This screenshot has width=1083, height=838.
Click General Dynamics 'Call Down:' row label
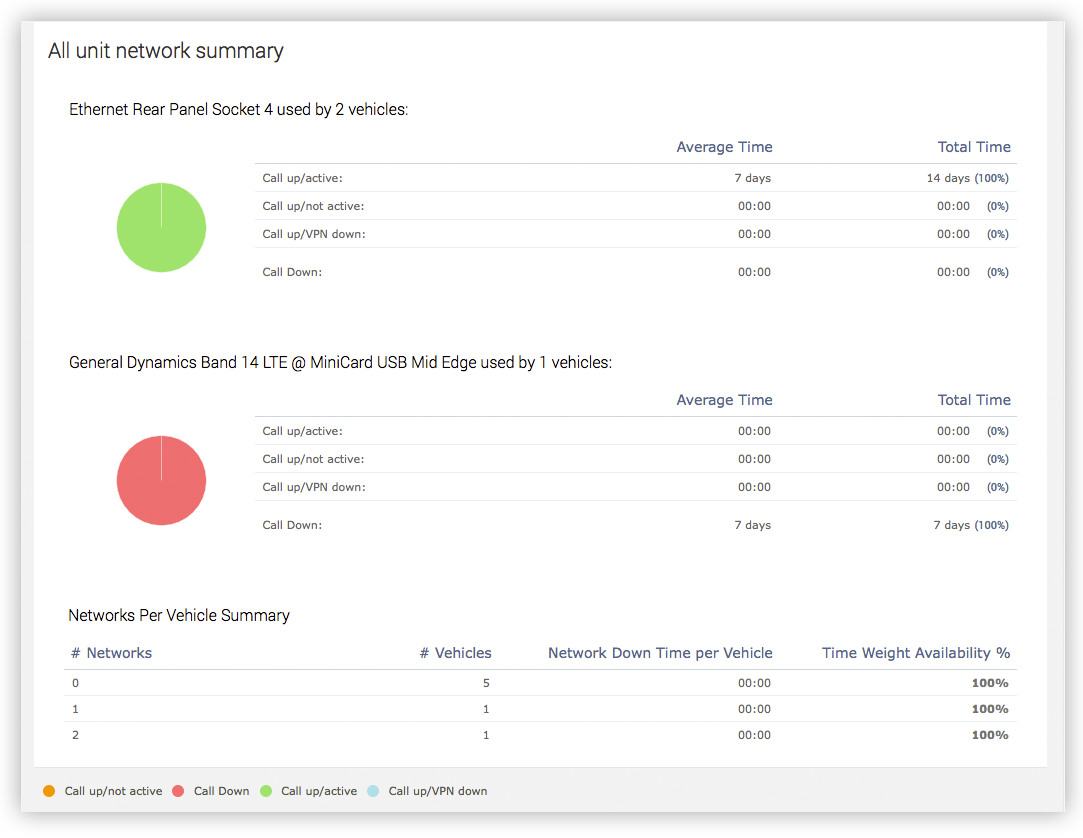pyautogui.click(x=292, y=525)
